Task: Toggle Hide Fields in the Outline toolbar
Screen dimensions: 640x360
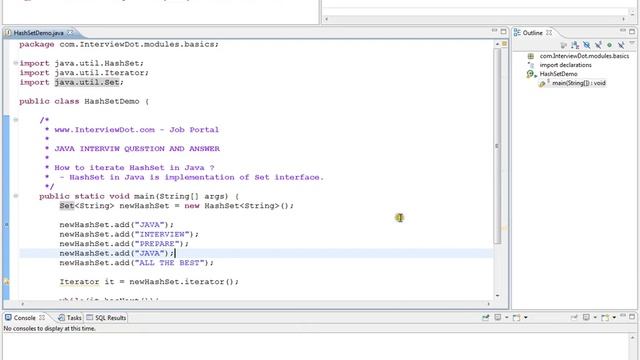Action: [x=587, y=45]
